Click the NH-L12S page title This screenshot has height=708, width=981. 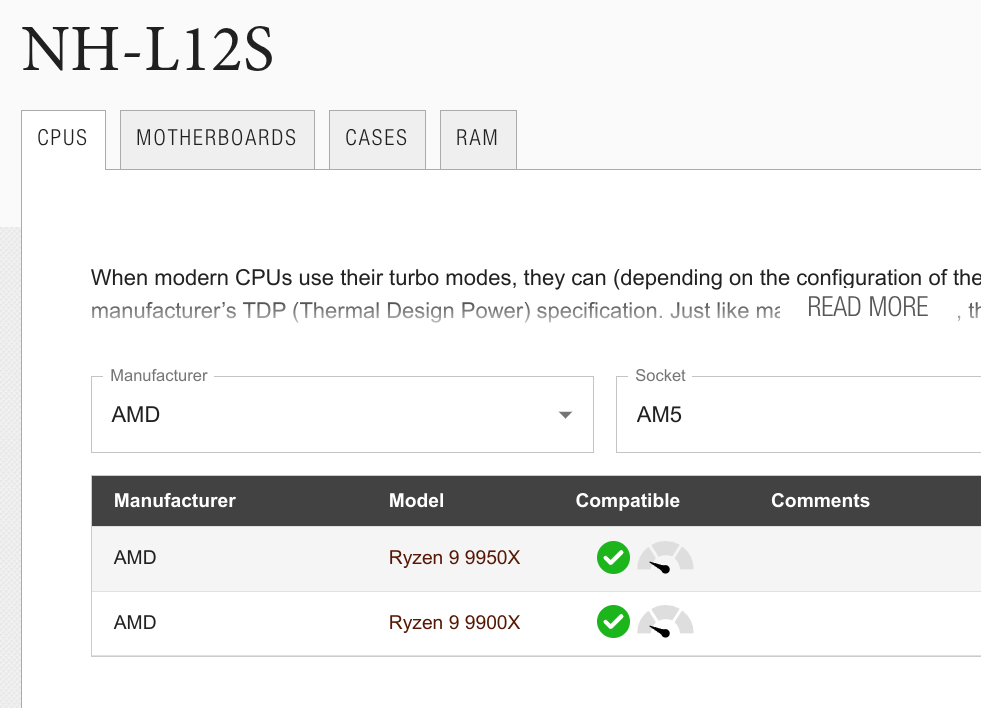point(148,50)
